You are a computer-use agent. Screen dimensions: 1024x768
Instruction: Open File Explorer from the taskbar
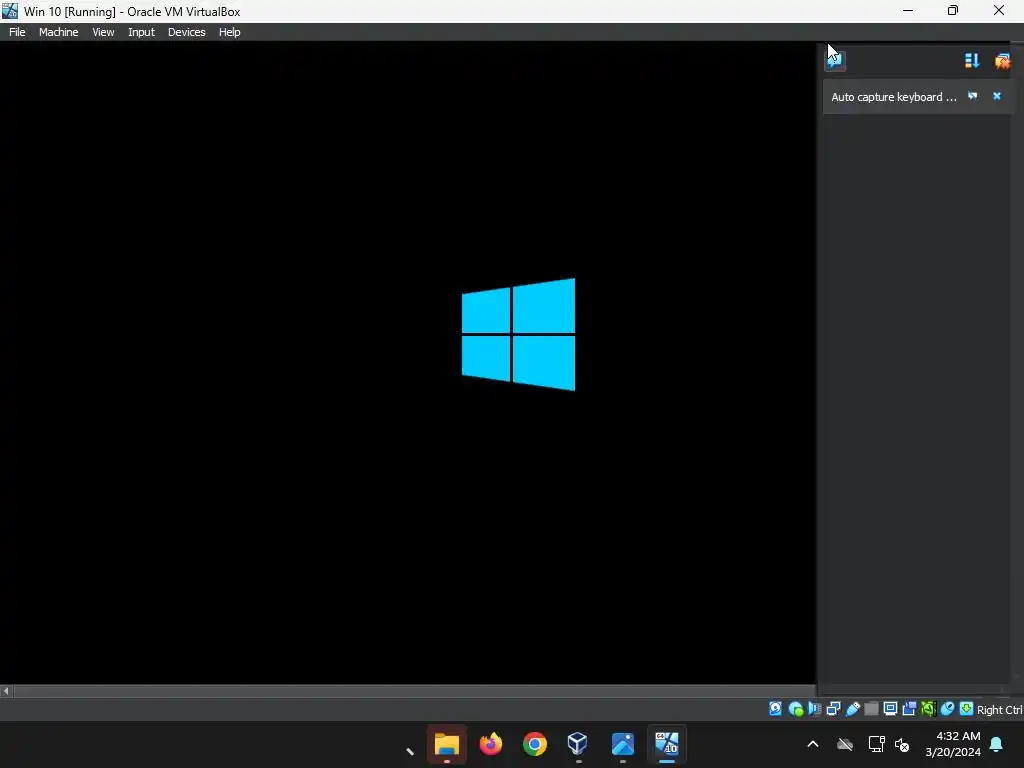(x=447, y=744)
